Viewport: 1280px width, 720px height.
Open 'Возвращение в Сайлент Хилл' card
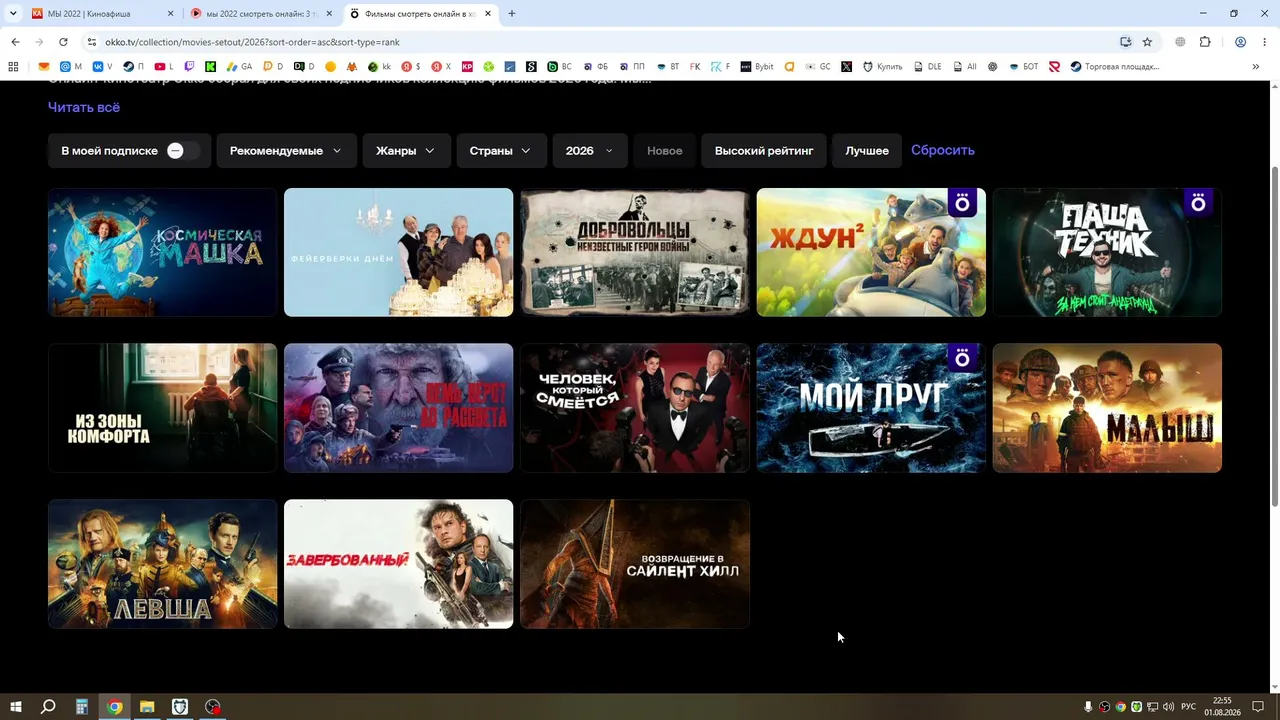coord(635,564)
